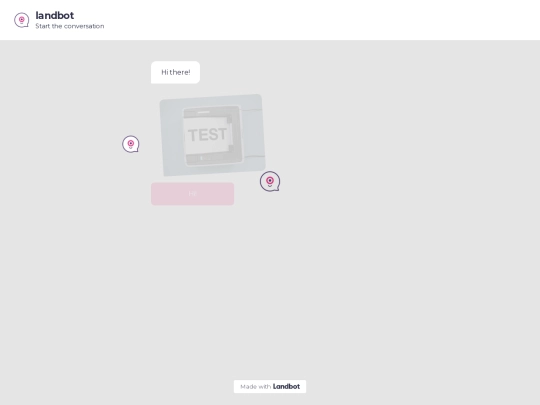Open the TEST image thumbnail
The width and height of the screenshot is (540, 405).
pyautogui.click(x=212, y=135)
